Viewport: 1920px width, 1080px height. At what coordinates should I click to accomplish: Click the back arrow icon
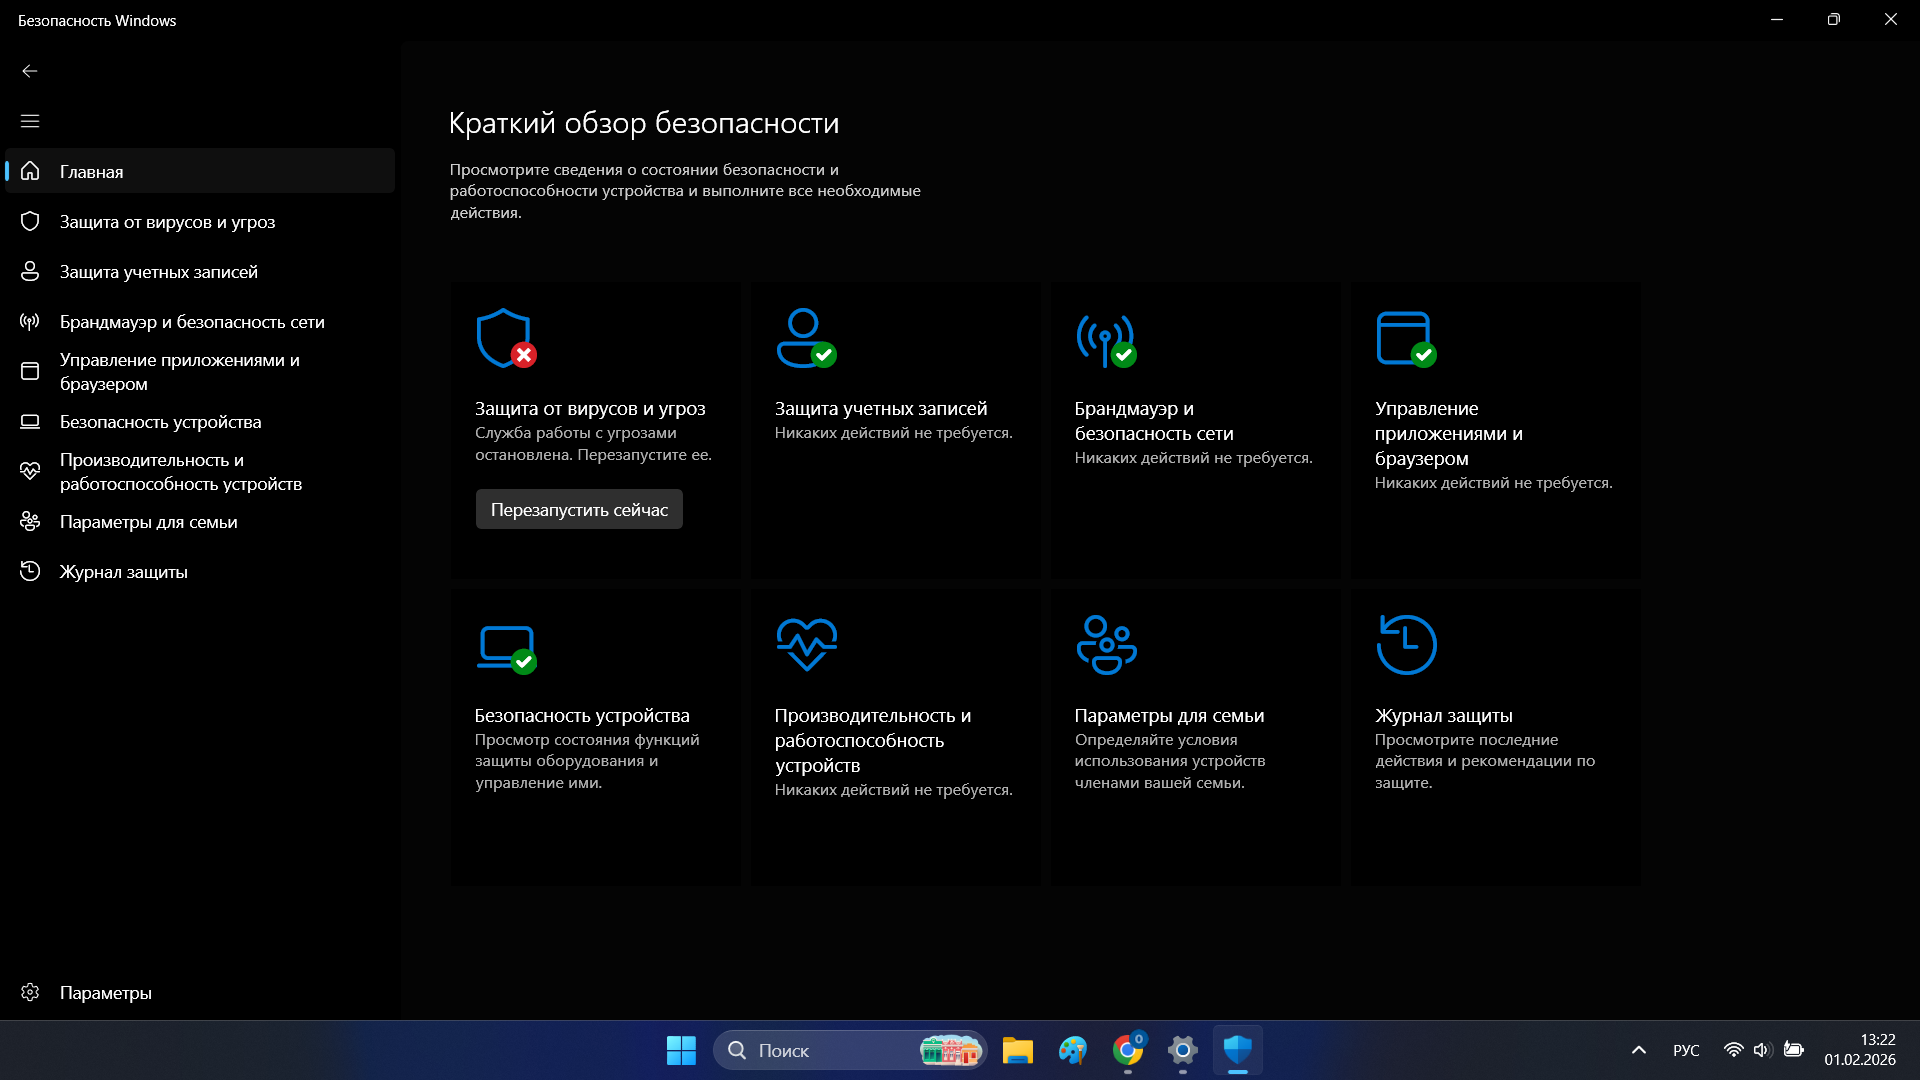[x=30, y=71]
